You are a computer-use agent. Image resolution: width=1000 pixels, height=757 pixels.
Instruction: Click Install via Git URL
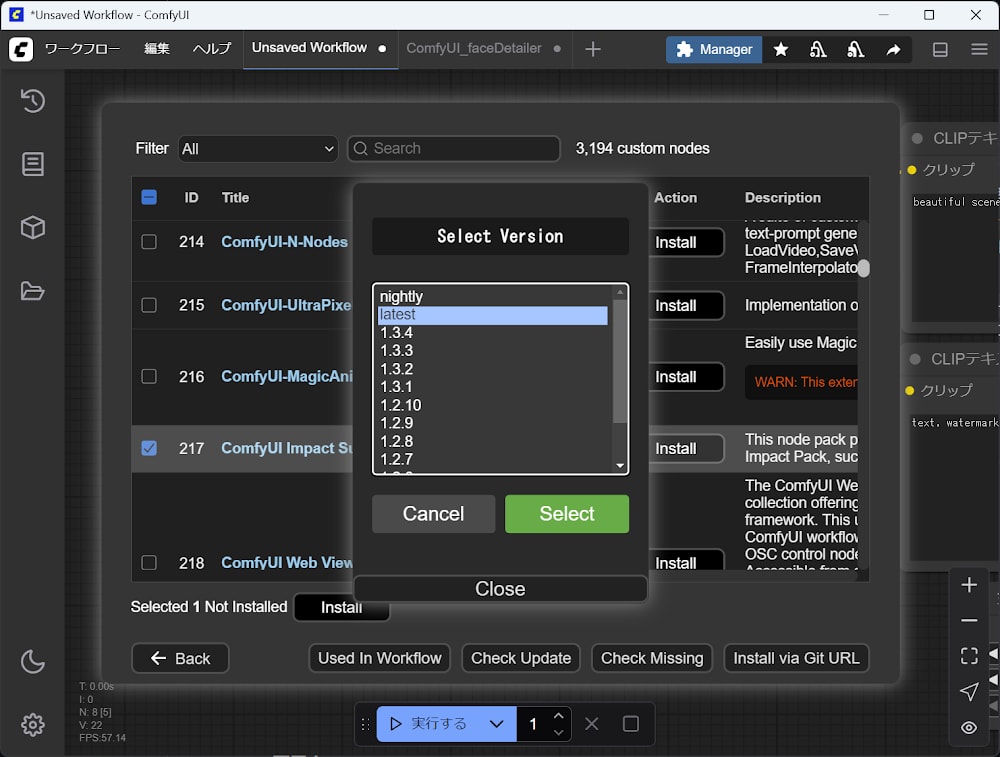click(796, 658)
